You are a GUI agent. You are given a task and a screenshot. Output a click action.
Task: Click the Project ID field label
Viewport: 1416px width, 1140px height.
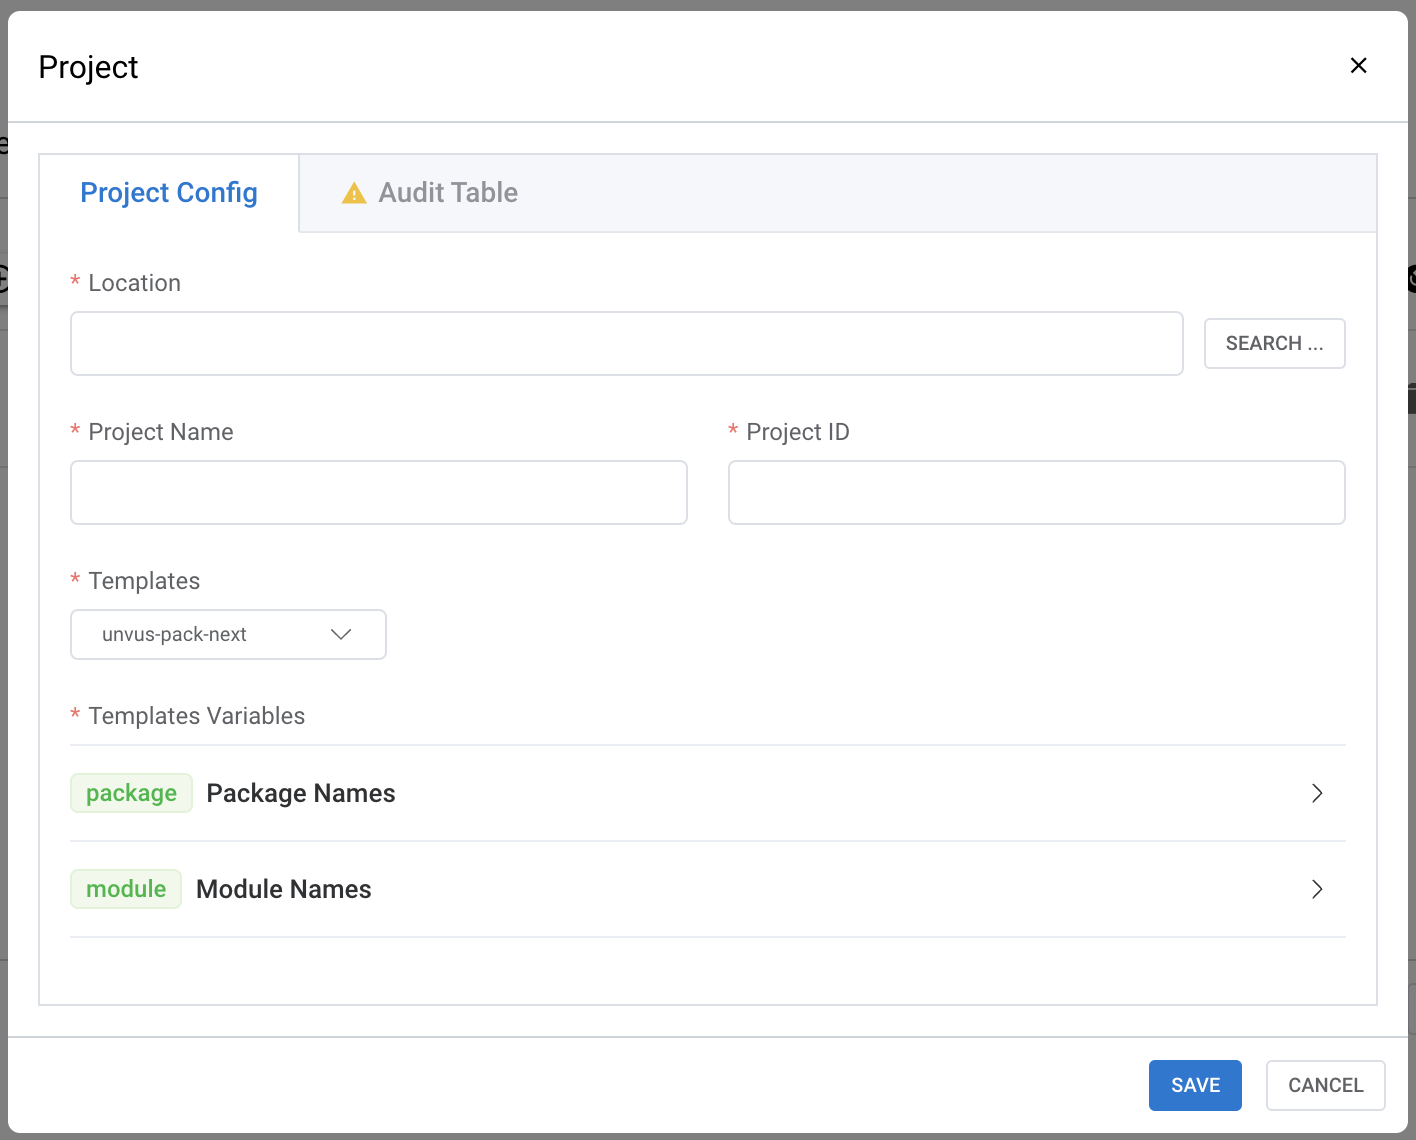tap(797, 432)
